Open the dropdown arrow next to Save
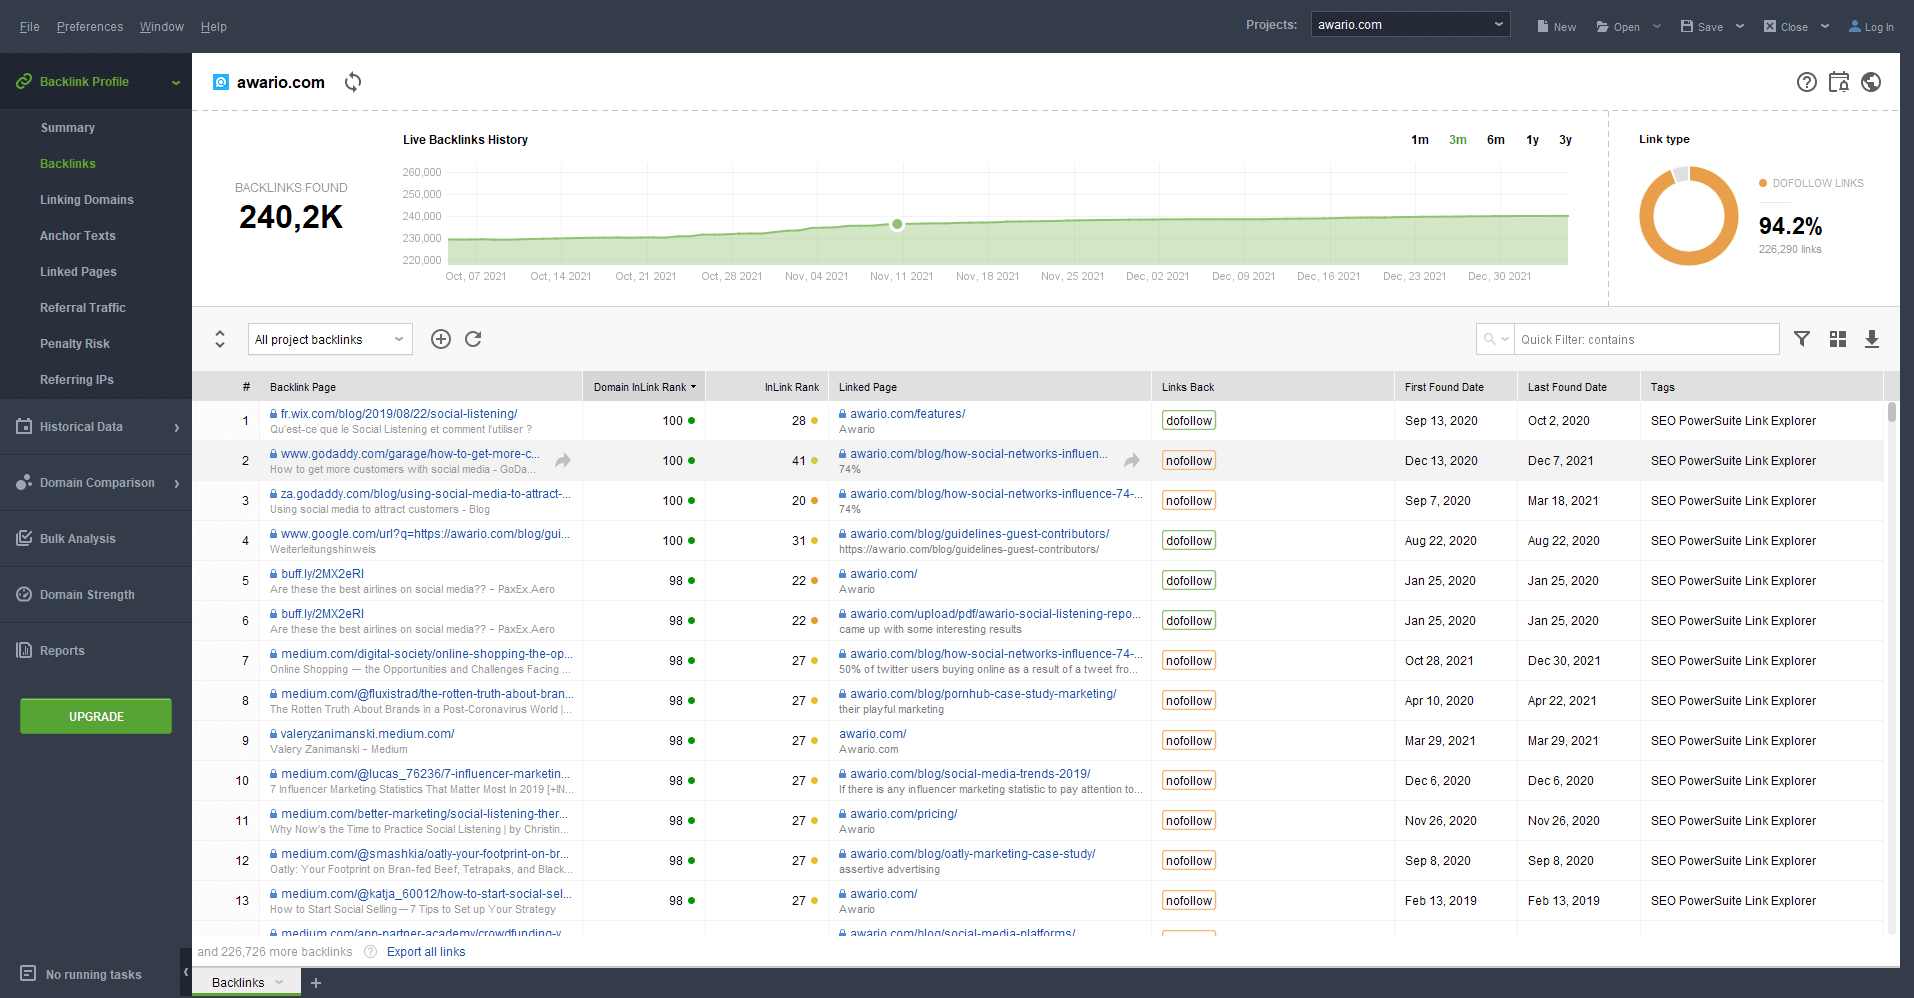Screen dimensions: 1914x998 1740,26
